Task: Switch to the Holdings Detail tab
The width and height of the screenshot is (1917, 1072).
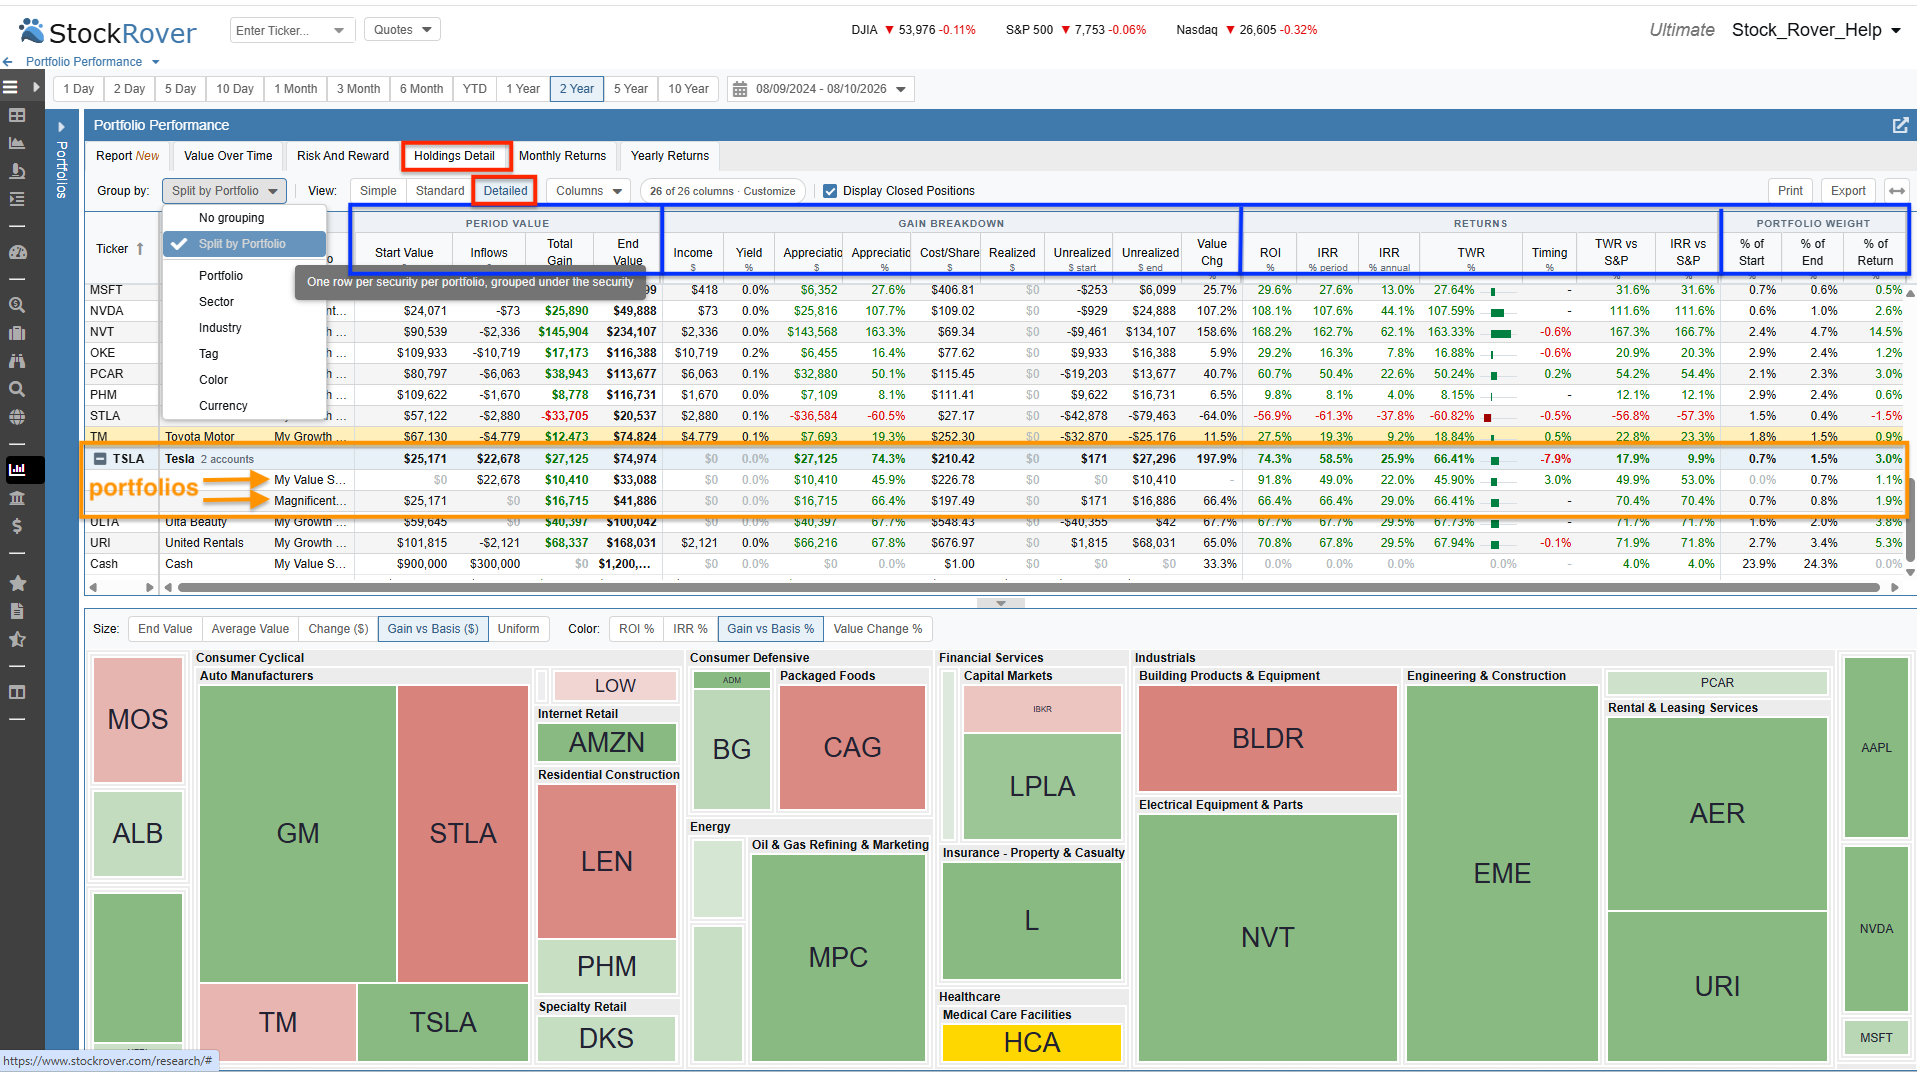Action: [x=455, y=156]
